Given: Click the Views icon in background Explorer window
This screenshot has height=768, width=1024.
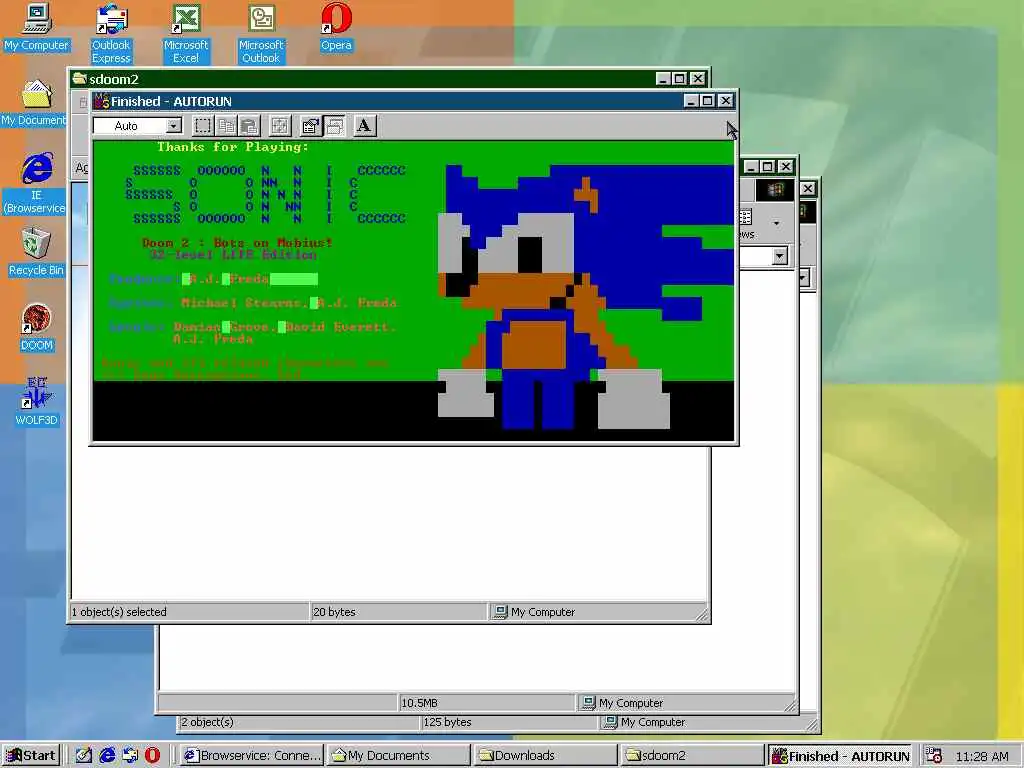Looking at the screenshot, I should coord(745,217).
